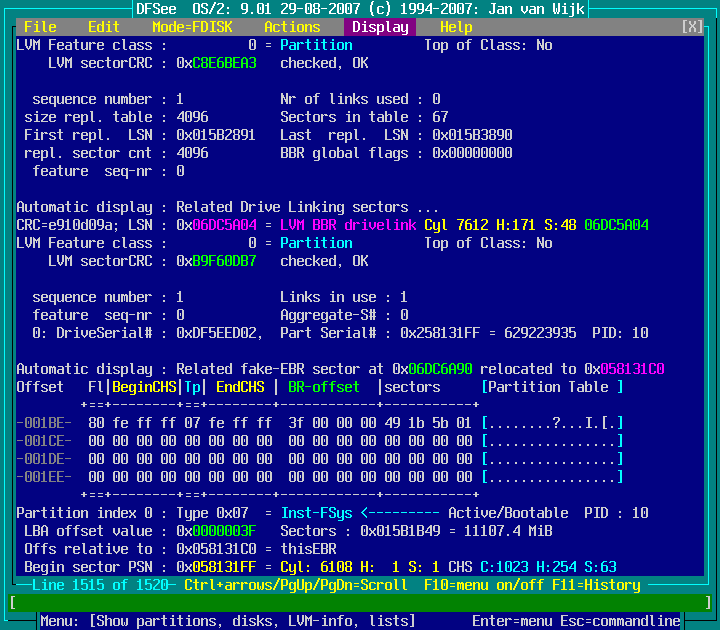Viewport: 720px width, 630px height.
Task: Open the Edit menu
Action: pos(104,27)
